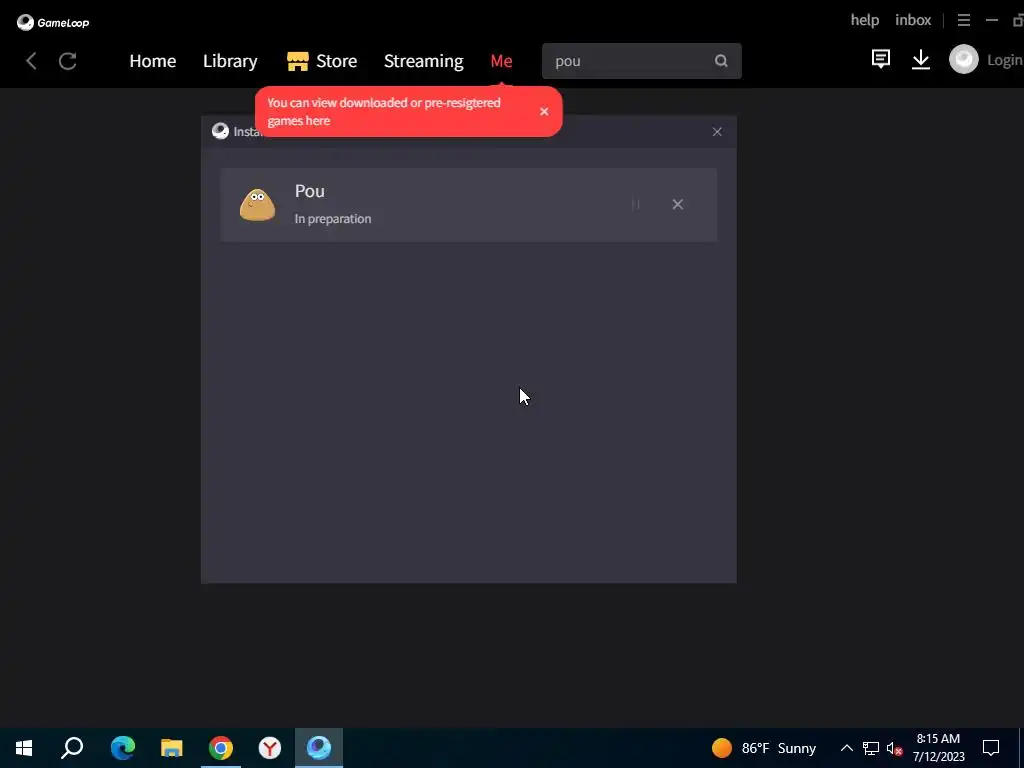
Task: Open Yandex browser from taskbar
Action: tap(270, 748)
